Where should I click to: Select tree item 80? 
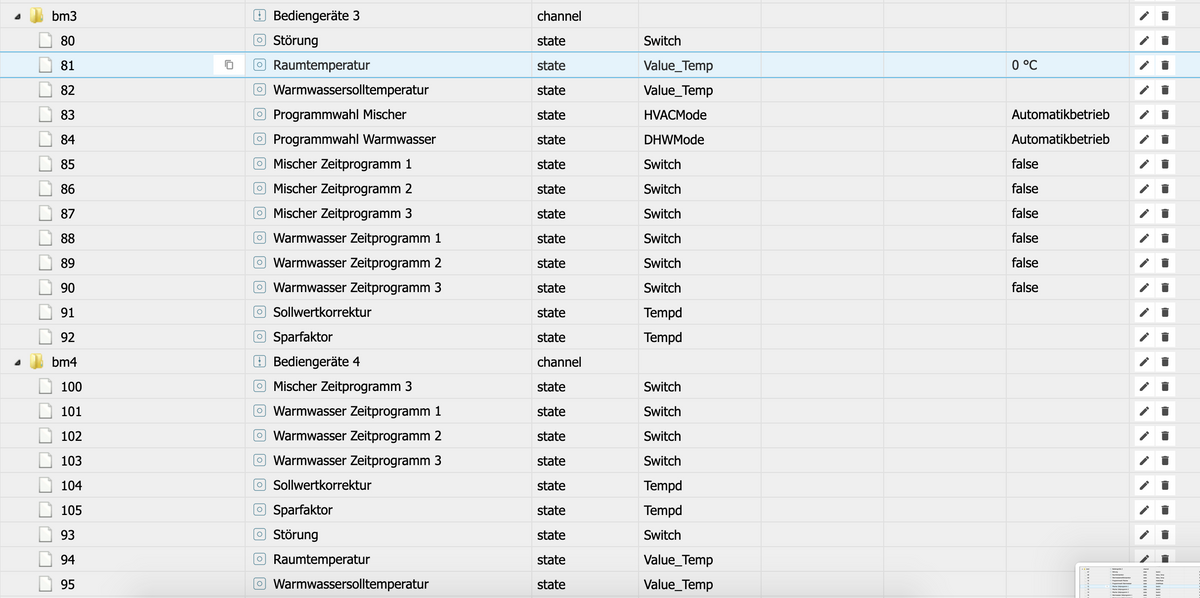67,41
